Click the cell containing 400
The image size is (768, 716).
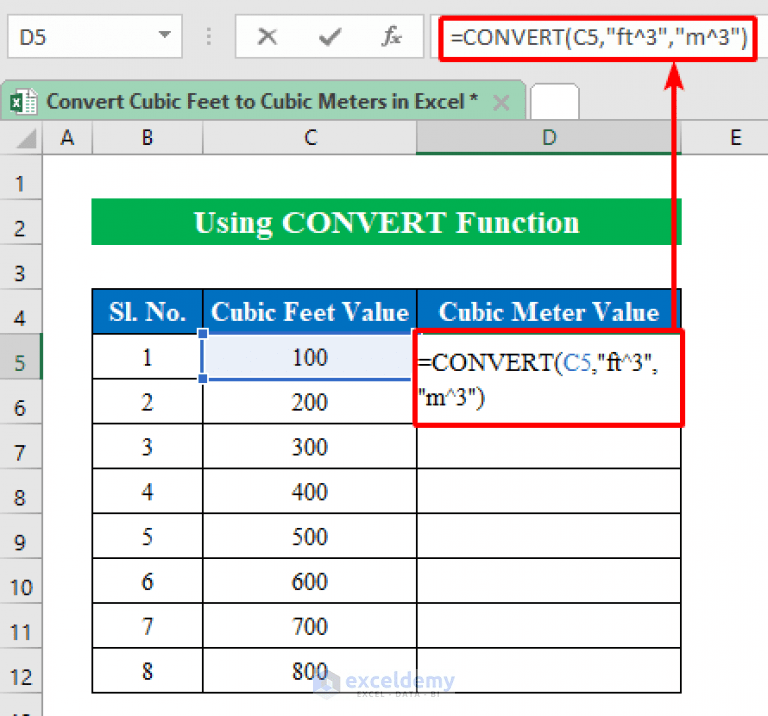tap(310, 492)
